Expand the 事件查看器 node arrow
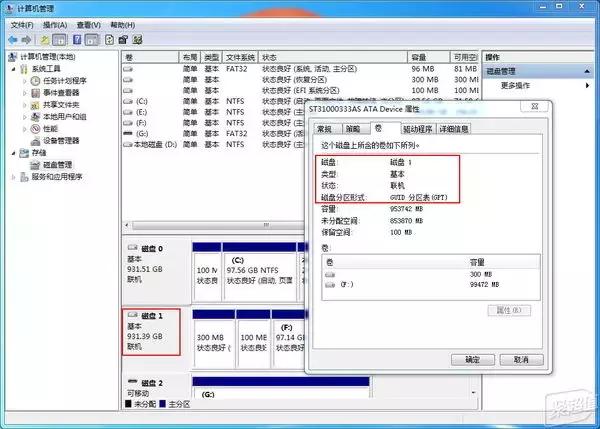The image size is (600, 429). (25, 93)
